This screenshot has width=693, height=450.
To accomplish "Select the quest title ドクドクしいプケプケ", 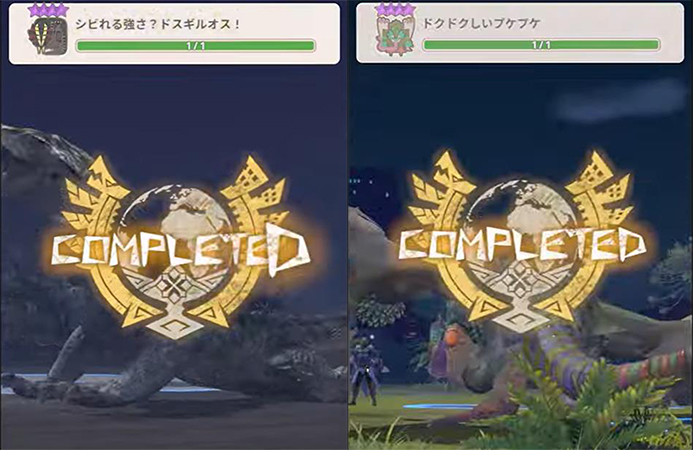I will (x=482, y=23).
